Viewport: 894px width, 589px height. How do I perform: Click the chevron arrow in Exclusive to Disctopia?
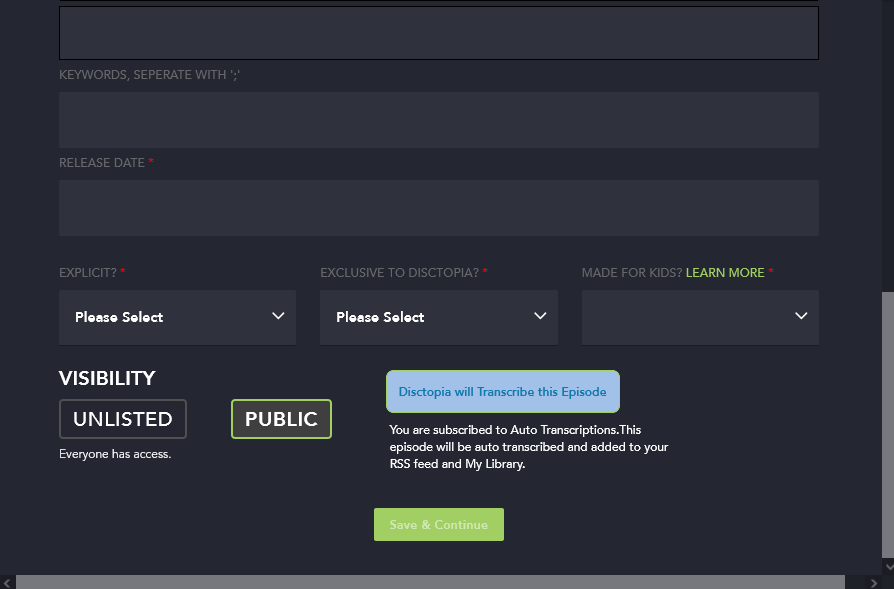[x=540, y=316]
